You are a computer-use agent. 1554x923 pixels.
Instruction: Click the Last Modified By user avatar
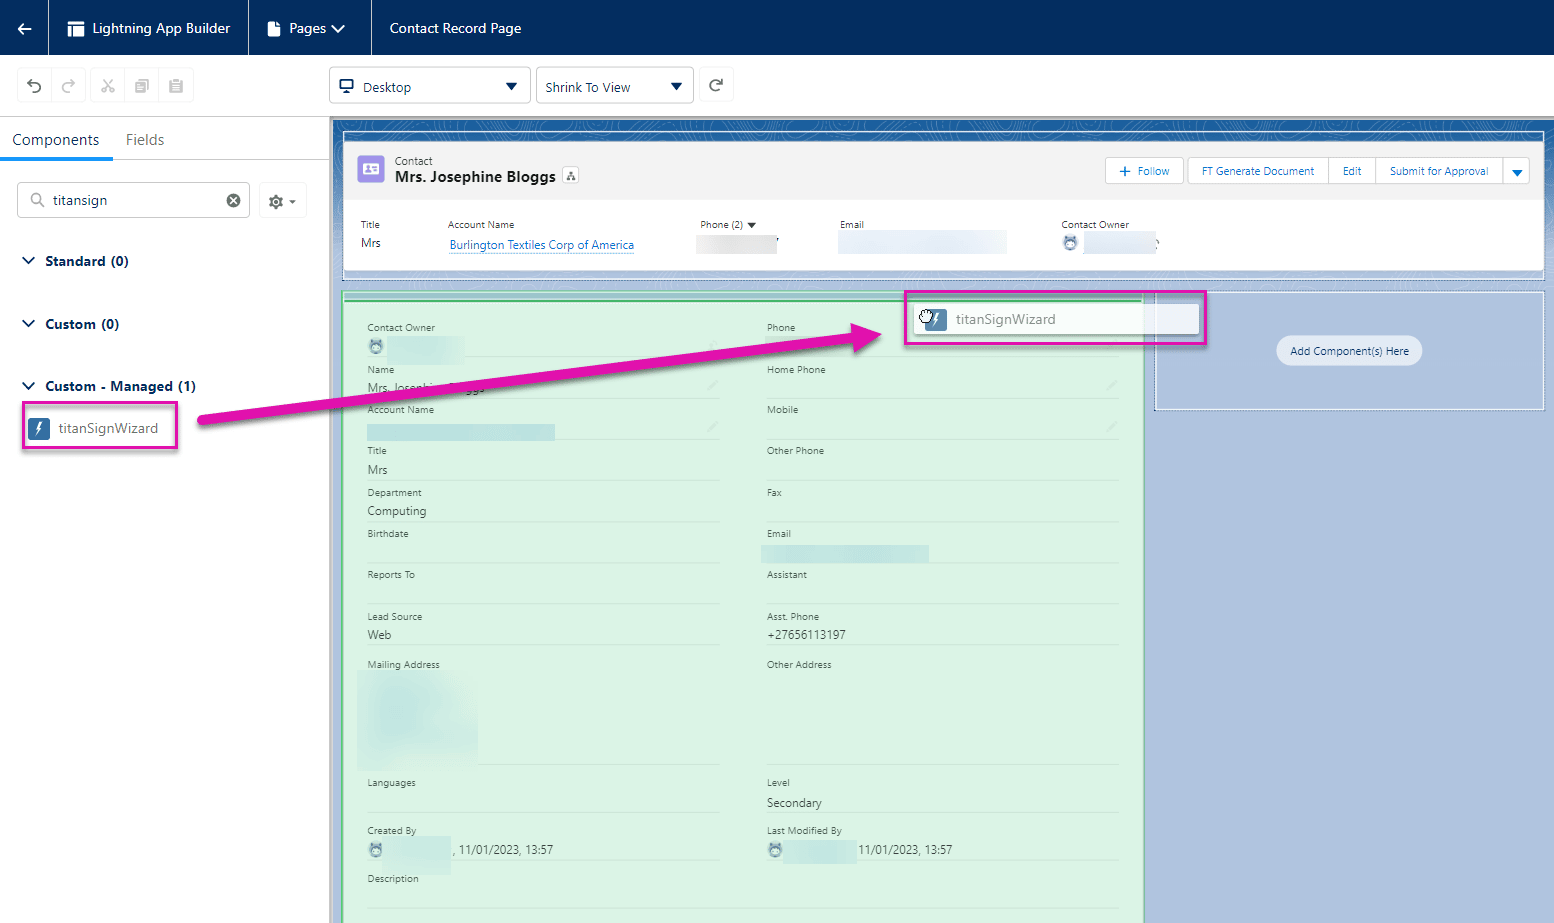click(775, 850)
